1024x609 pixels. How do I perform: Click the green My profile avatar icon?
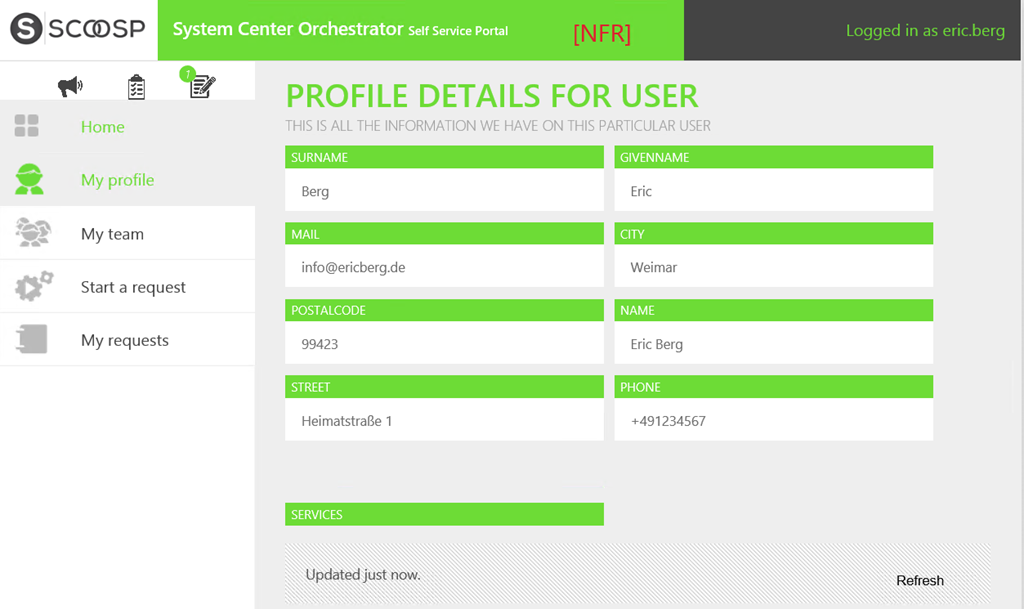[29, 179]
